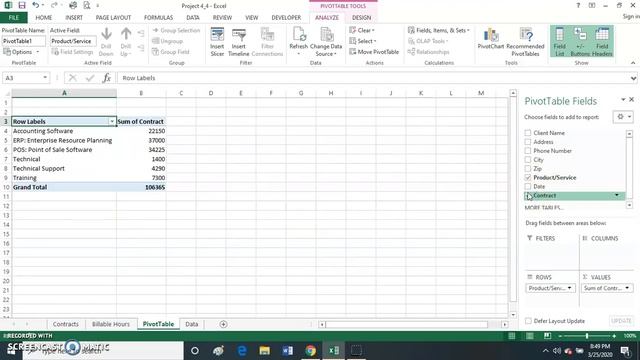
Task: Open Edge browser from the taskbar
Action: tap(242, 351)
